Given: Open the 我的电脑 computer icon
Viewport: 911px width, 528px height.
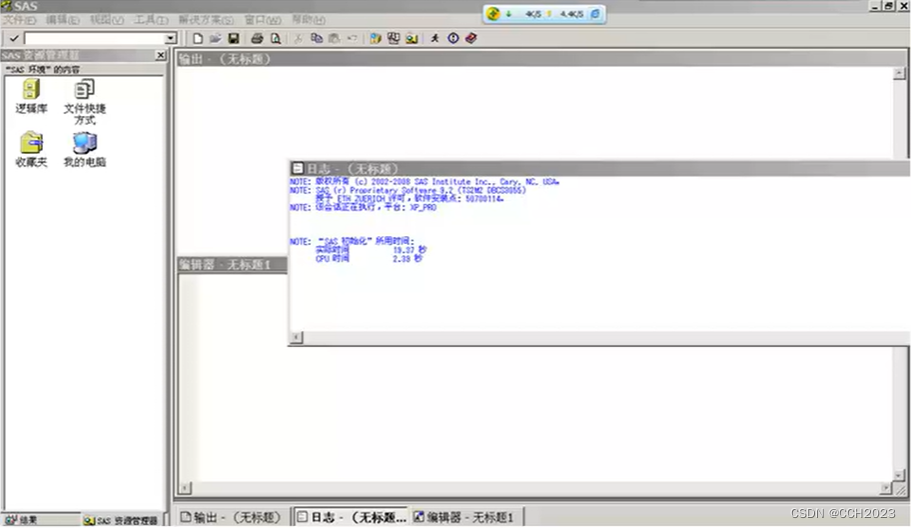Looking at the screenshot, I should (x=85, y=150).
